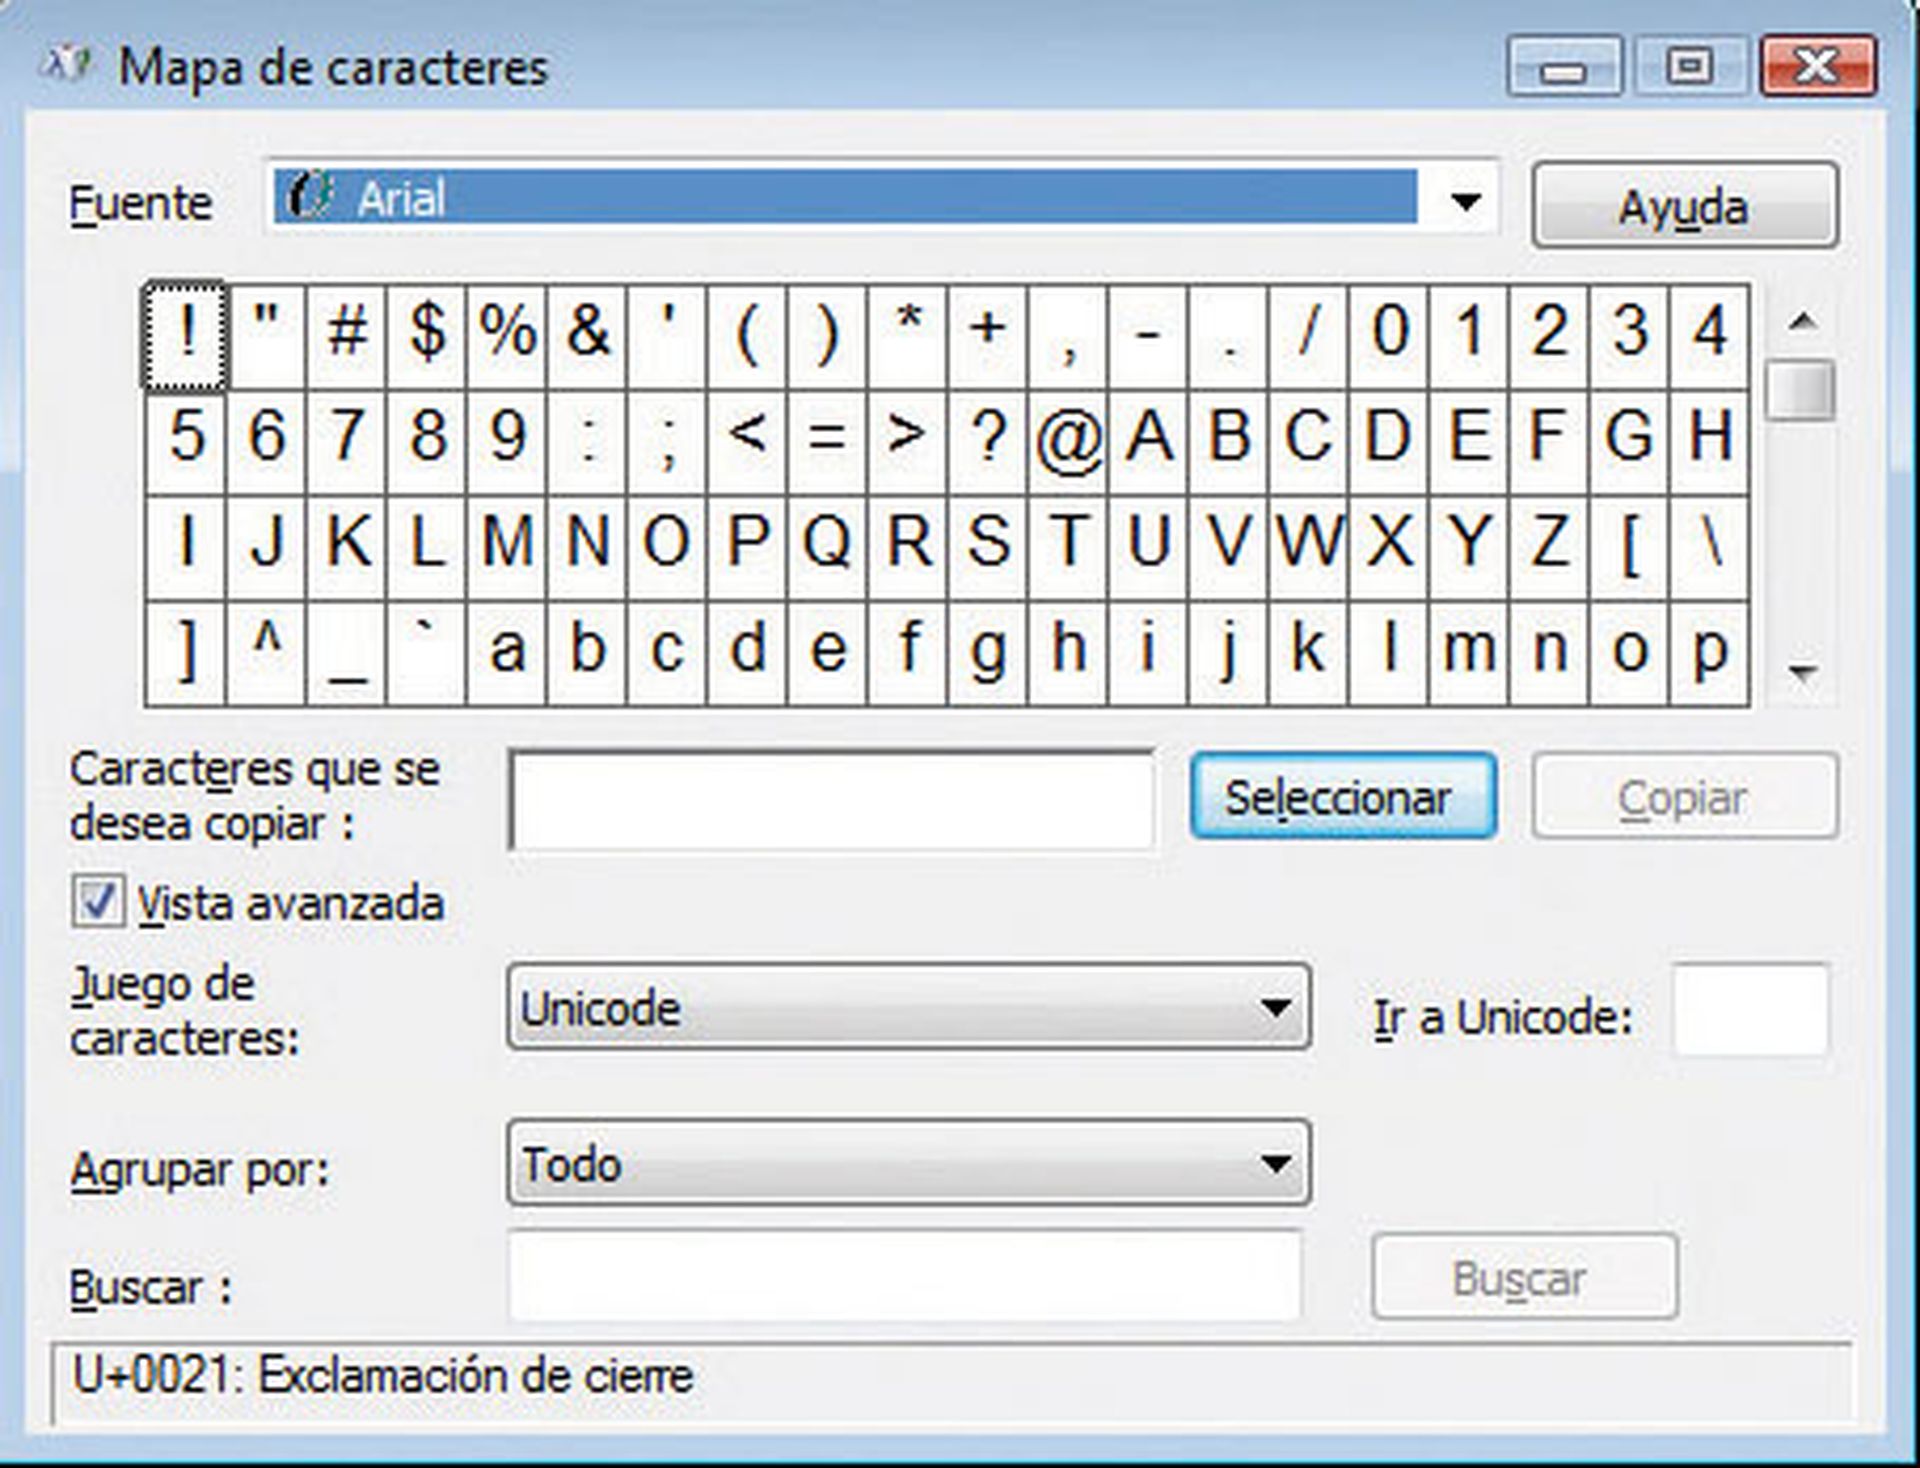
Task: Toggle the Vista avanzada checkbox
Action: (x=97, y=901)
